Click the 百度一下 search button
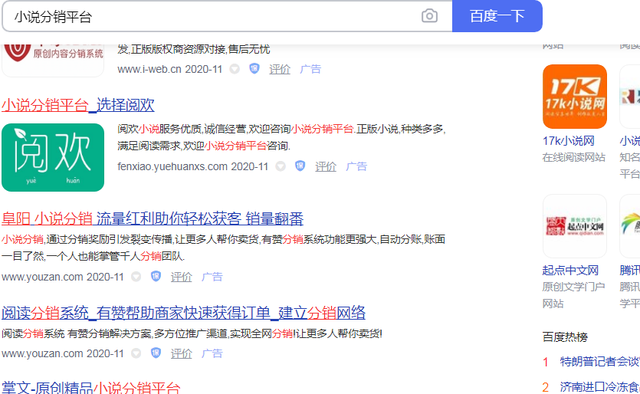This screenshot has height=394, width=640. click(x=497, y=16)
